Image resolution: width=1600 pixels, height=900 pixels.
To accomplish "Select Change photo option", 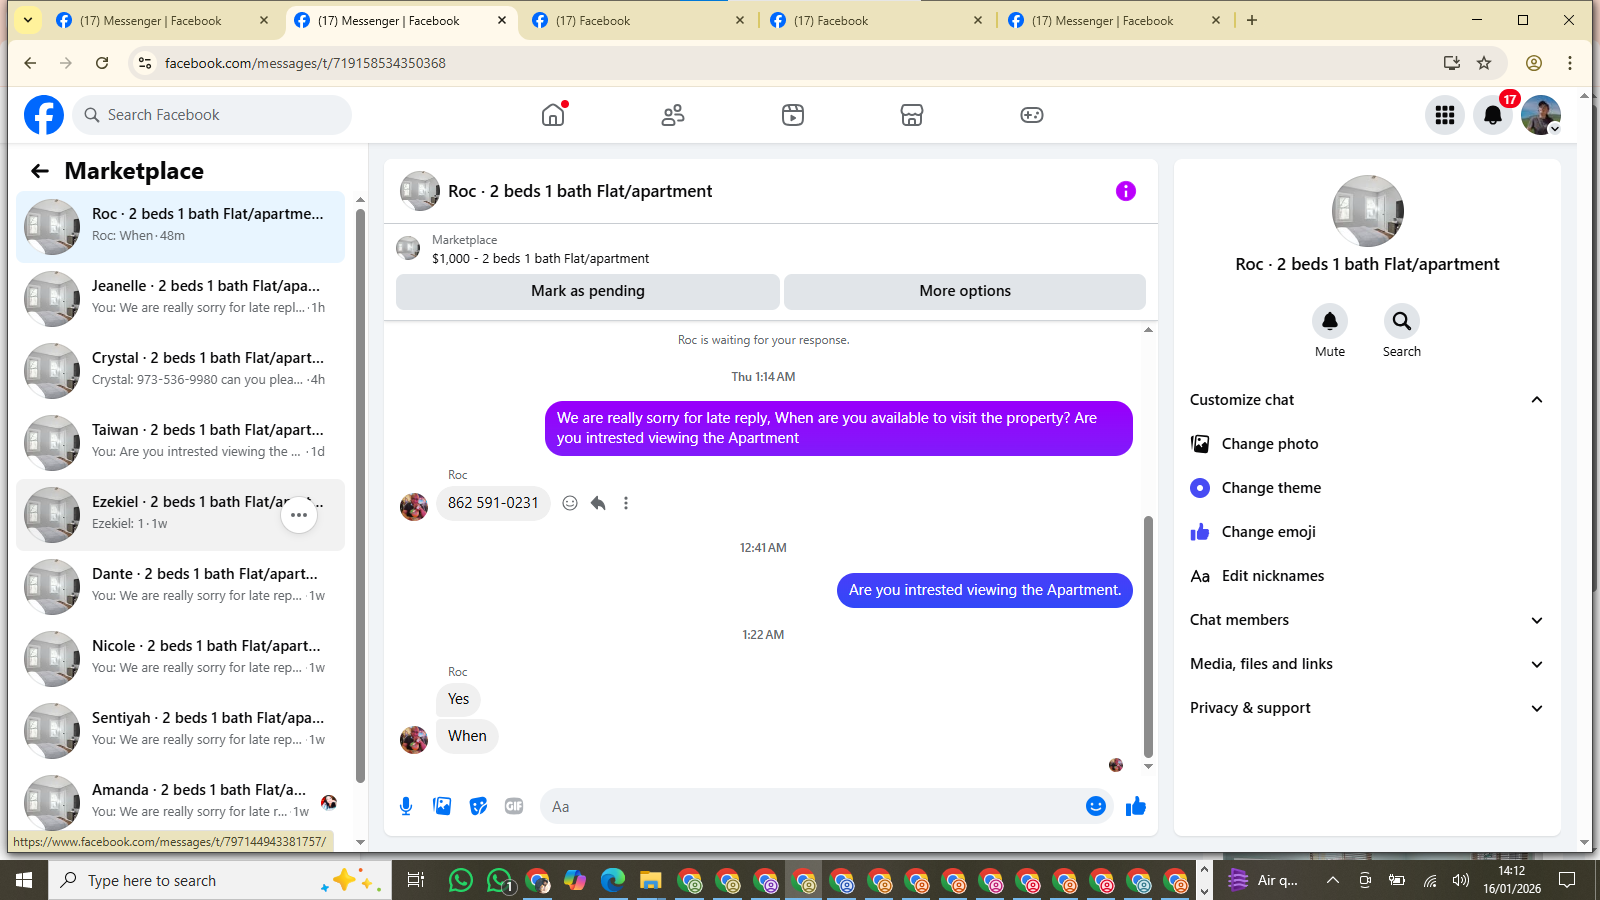I will tap(1367, 444).
